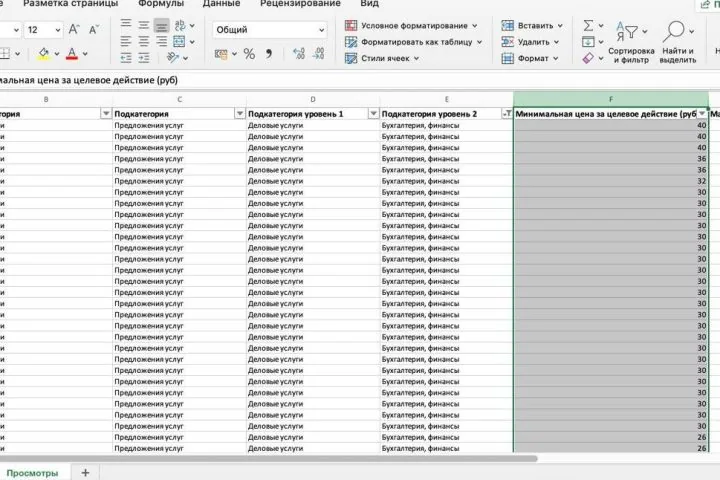
Task: Open the font size 12 dropdown
Action: 58,30
